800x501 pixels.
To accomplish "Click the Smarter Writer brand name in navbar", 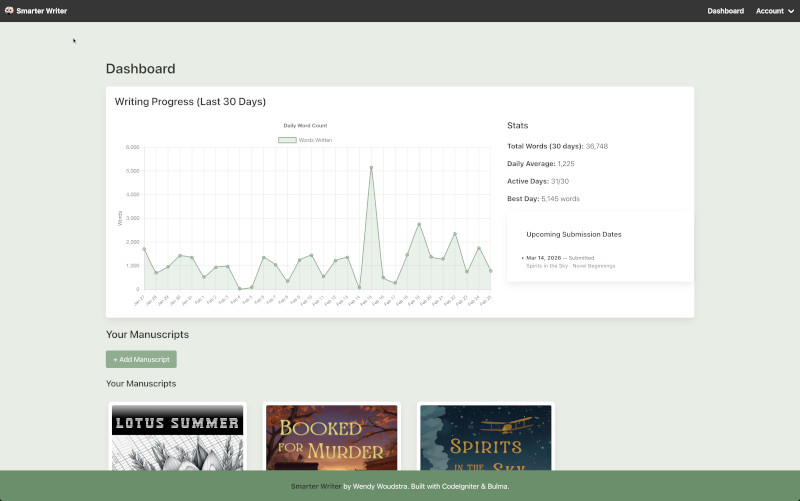I will 42,11.
